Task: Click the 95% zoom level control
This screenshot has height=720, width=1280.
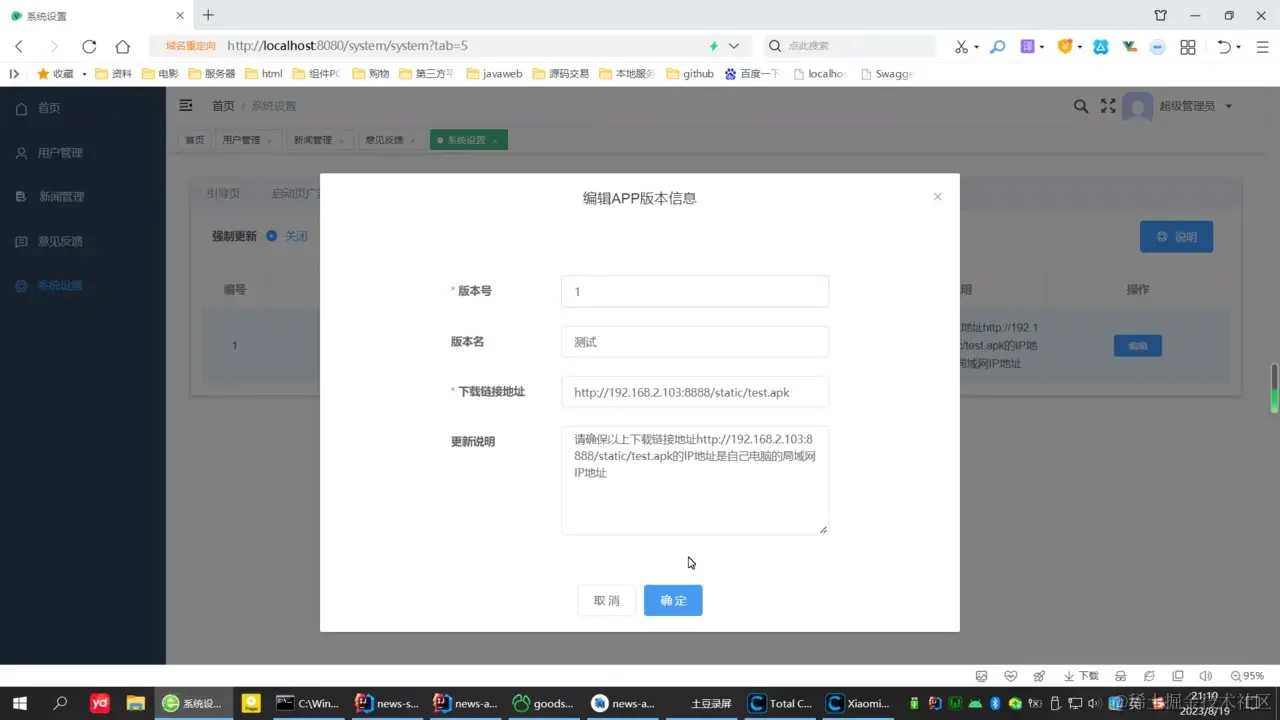Action: (1247, 676)
